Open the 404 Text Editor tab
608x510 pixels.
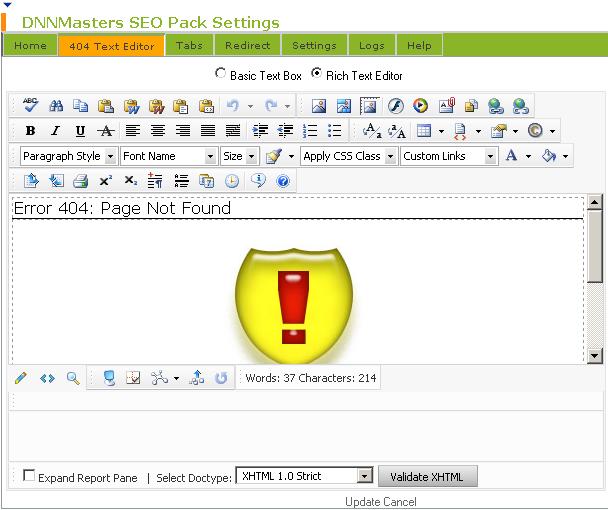pyautogui.click(x=112, y=46)
